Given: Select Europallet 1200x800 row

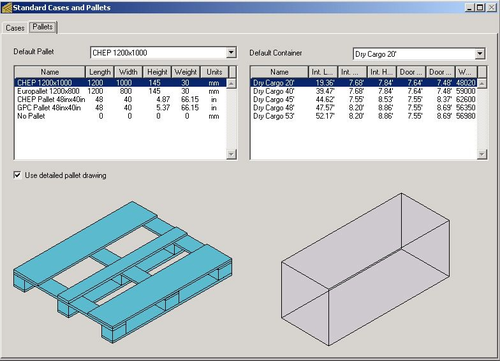Looking at the screenshot, I should click(120, 91).
